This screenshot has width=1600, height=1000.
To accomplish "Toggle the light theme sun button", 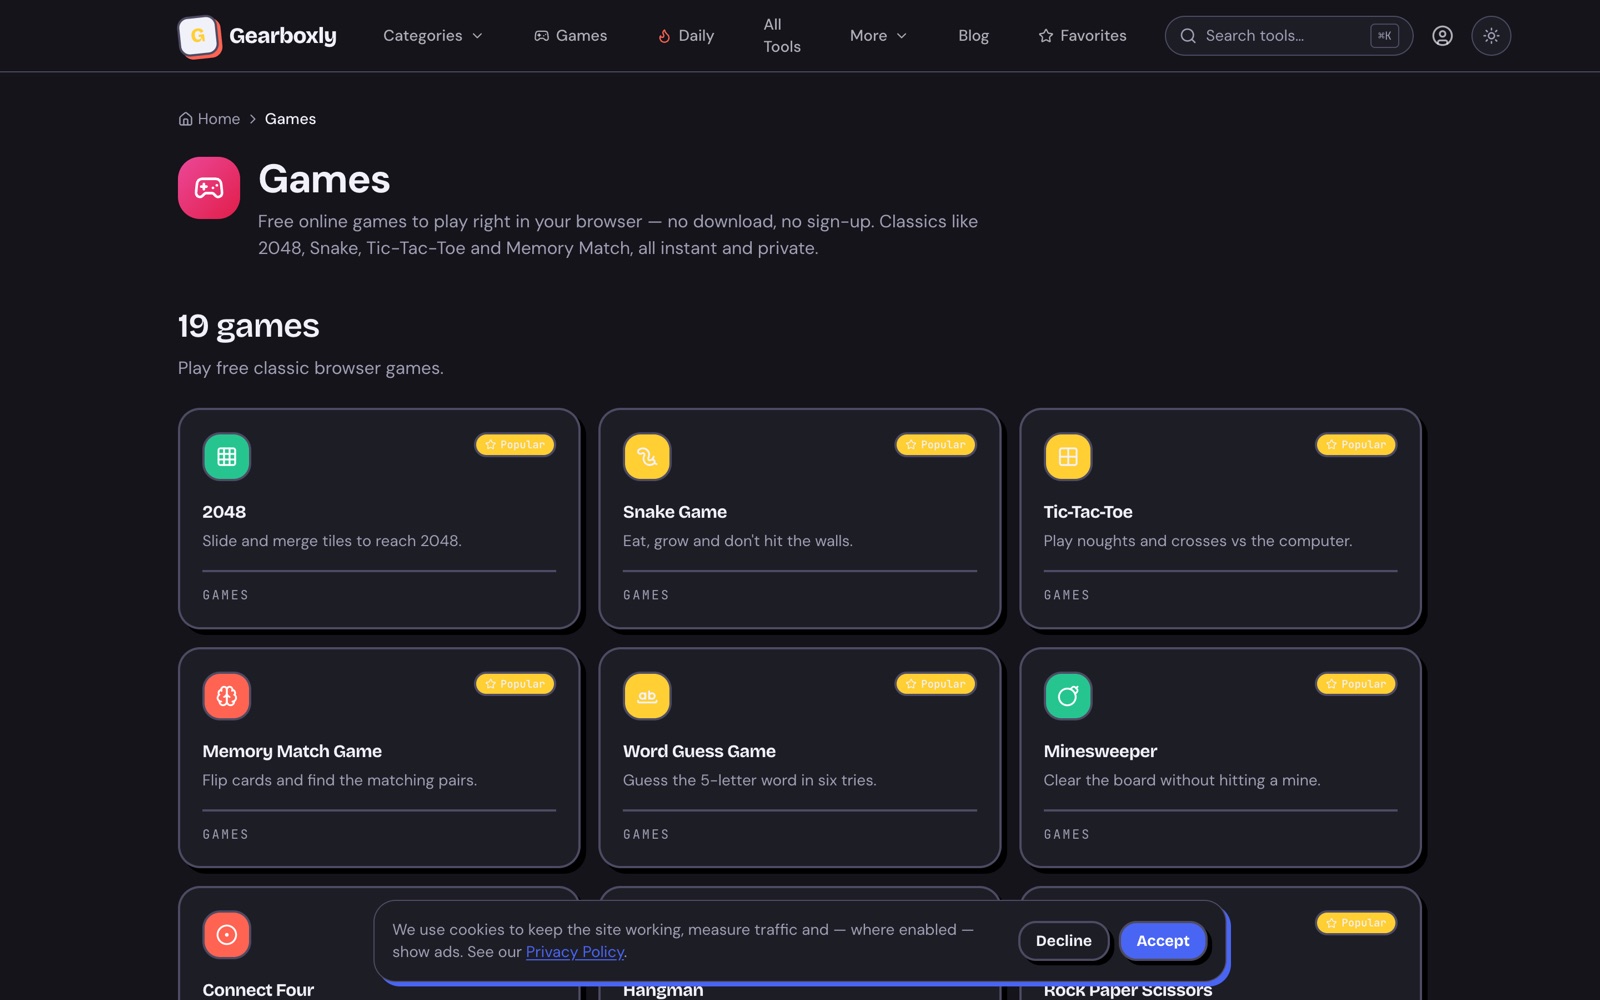I will (x=1491, y=36).
